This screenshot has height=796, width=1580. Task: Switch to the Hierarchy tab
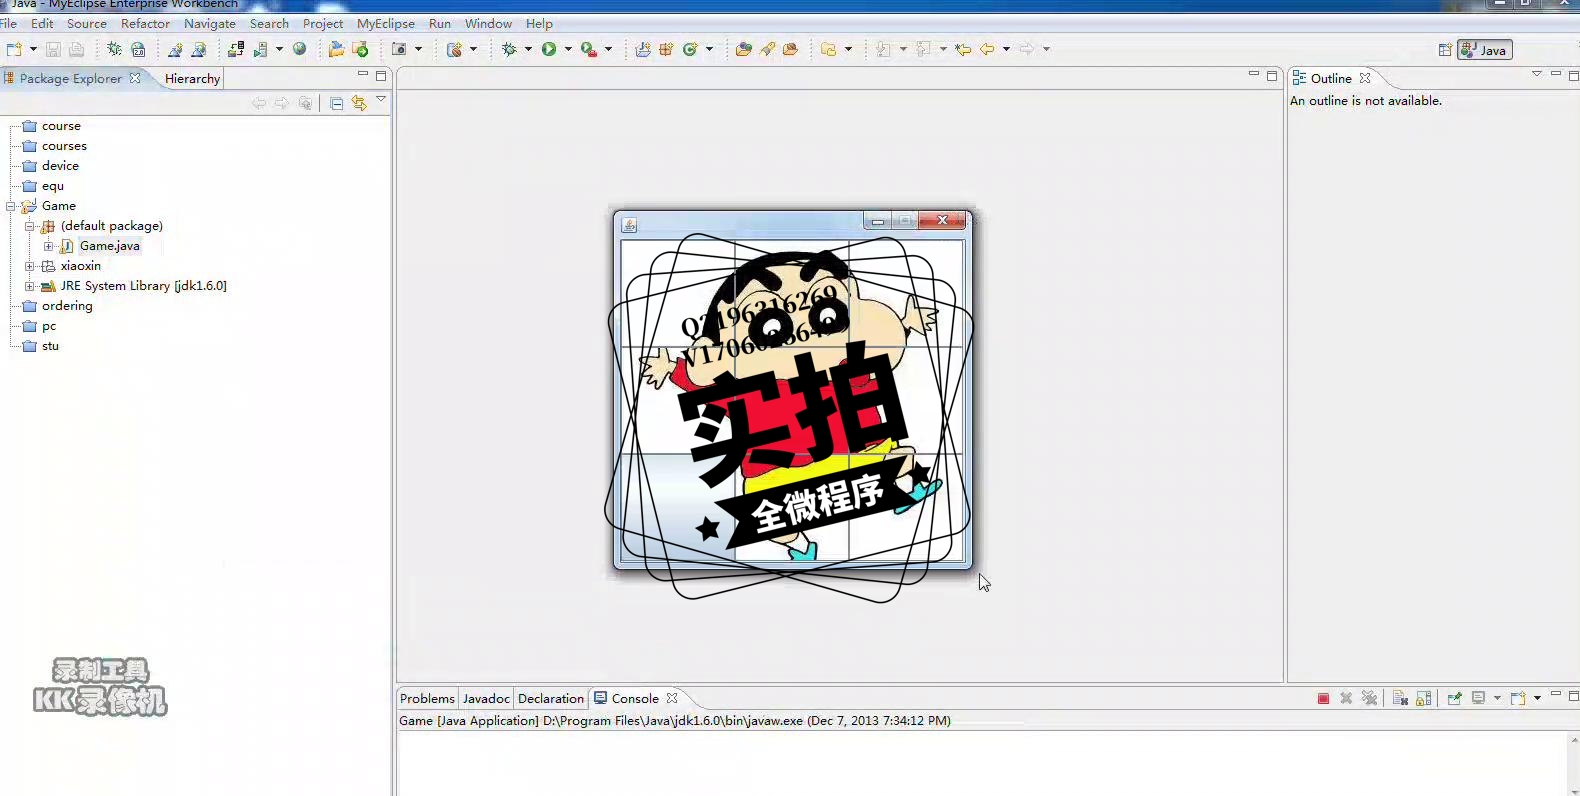[192, 78]
